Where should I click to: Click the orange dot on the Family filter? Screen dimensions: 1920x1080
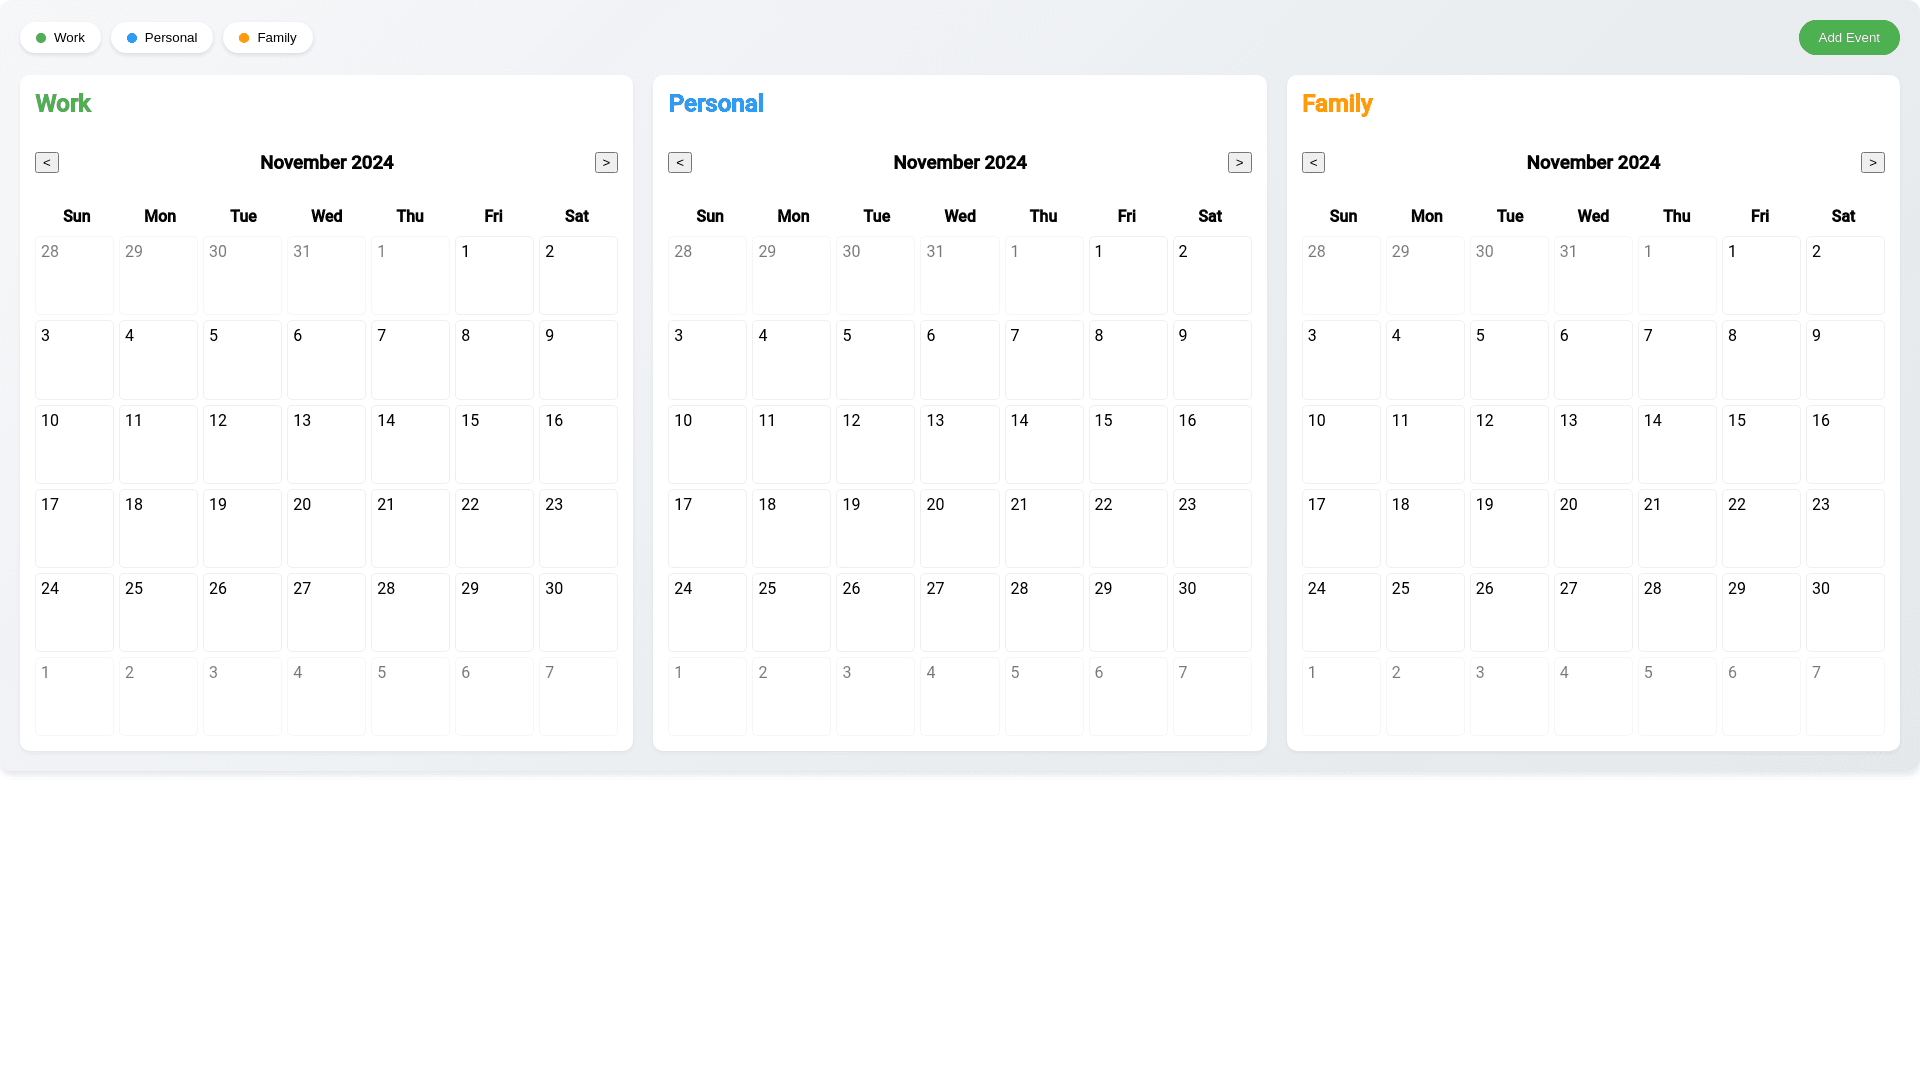click(244, 37)
